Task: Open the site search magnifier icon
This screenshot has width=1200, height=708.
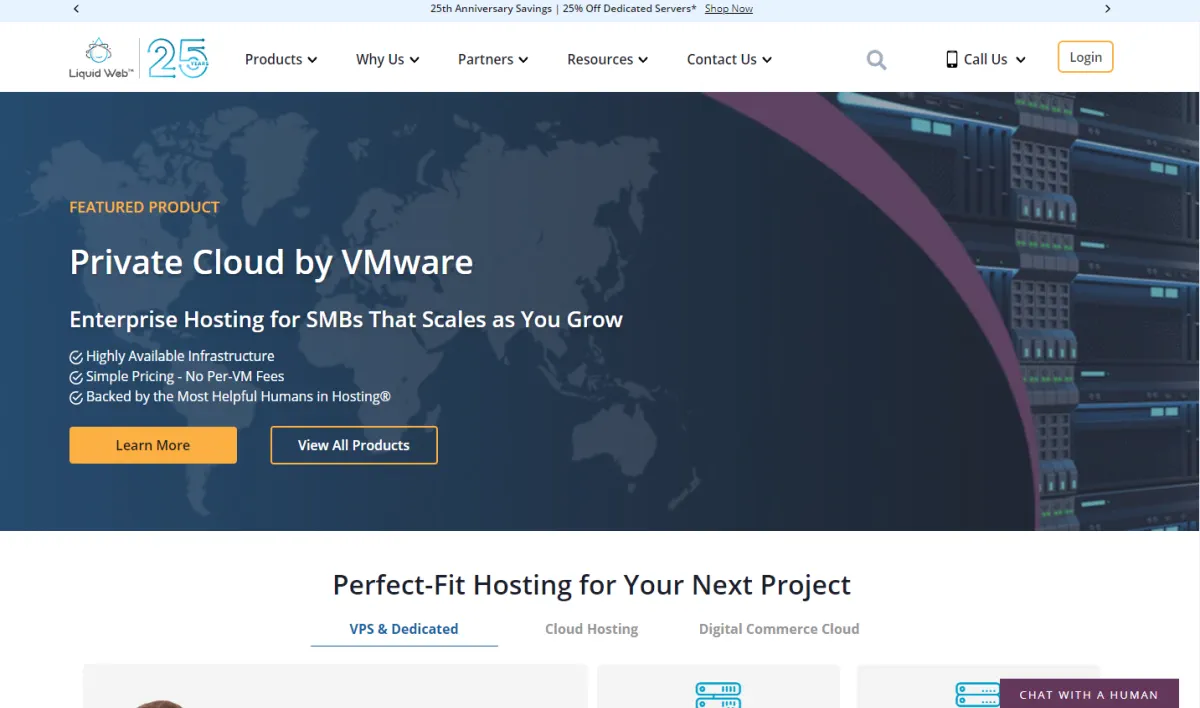Action: coord(876,60)
